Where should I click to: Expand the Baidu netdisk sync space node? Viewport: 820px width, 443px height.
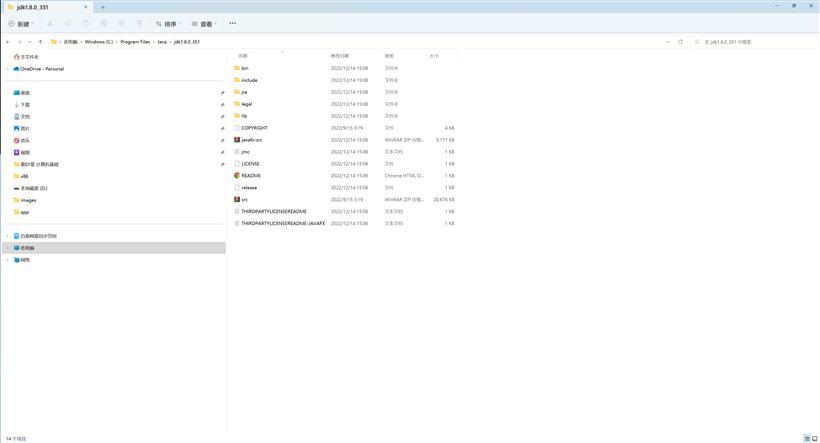pyautogui.click(x=7, y=236)
